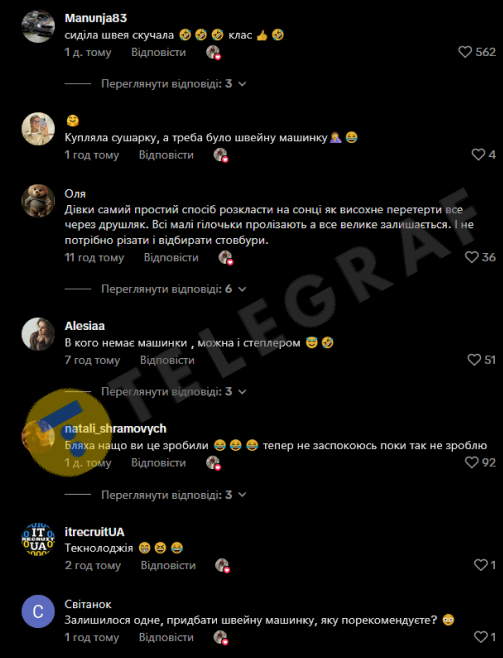Image resolution: width=503 pixels, height=658 pixels.
Task: Expand the 6 replies under Оля's comment
Action: [173, 289]
